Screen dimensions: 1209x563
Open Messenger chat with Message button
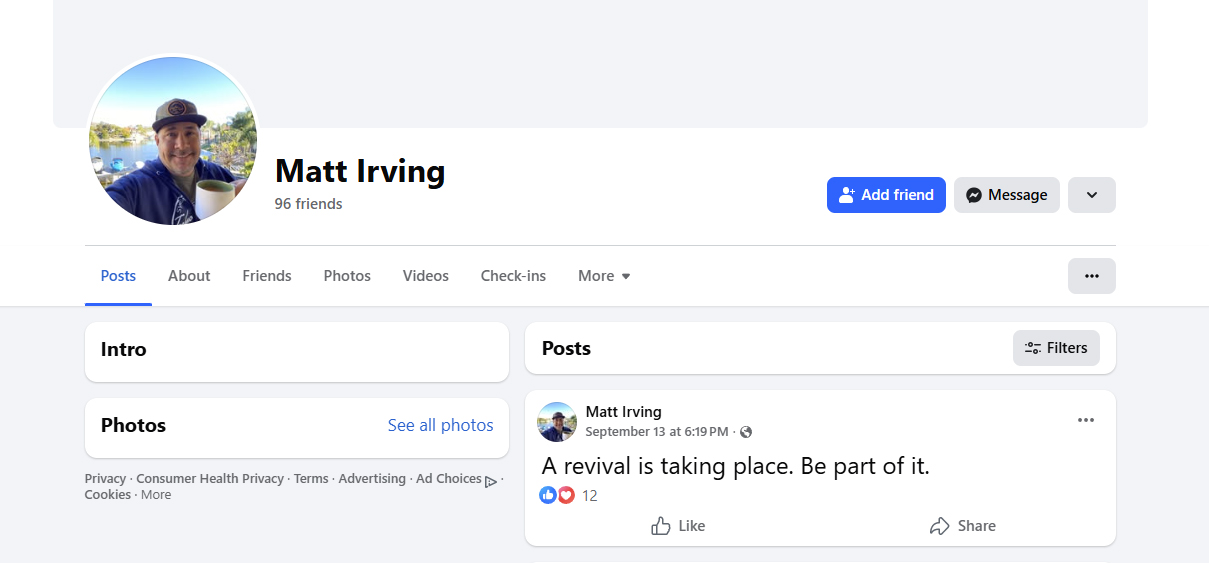pos(1006,195)
